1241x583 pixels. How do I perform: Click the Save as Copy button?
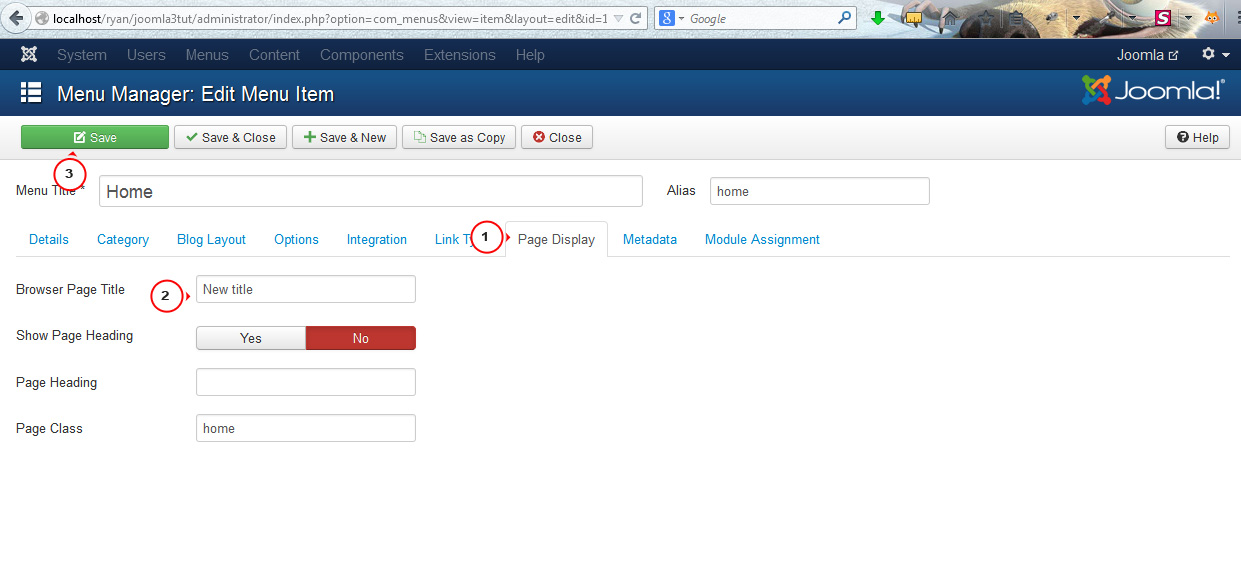tap(459, 137)
